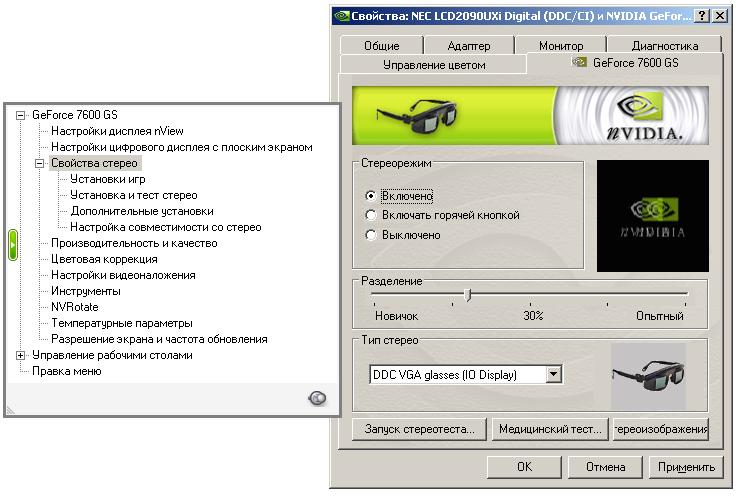
Task: Open the stereo type dropdown arrow
Action: click(x=554, y=375)
